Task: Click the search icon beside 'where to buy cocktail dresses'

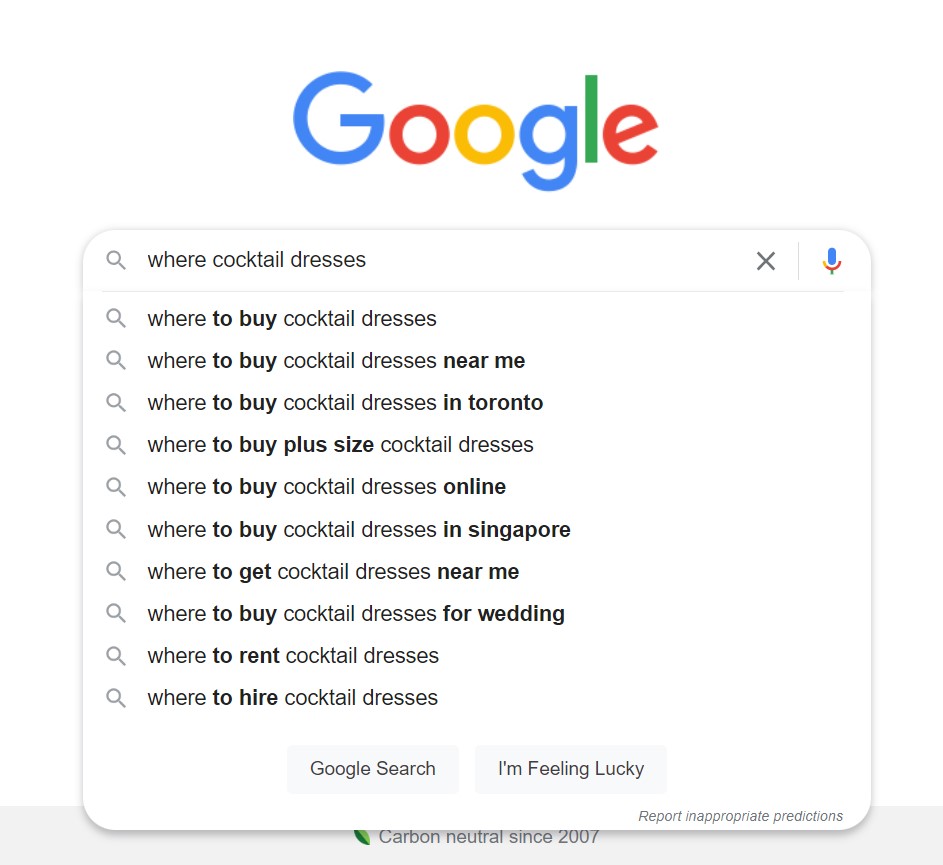Action: [x=115, y=318]
